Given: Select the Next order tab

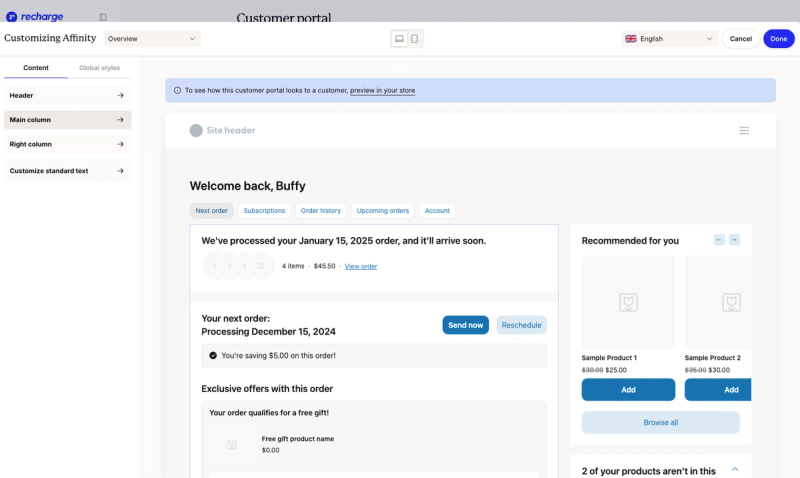Looking at the screenshot, I should pos(212,211).
